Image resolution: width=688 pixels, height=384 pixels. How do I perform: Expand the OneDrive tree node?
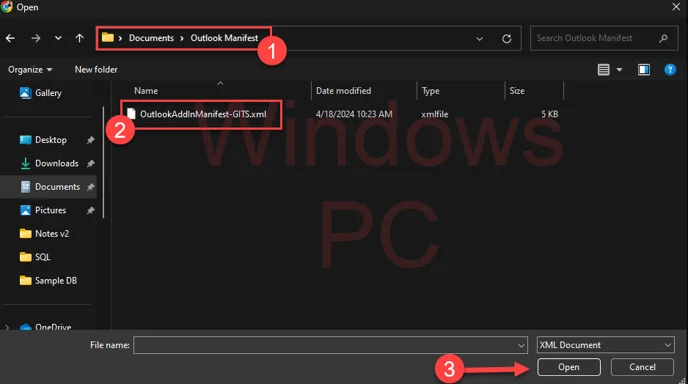point(7,327)
